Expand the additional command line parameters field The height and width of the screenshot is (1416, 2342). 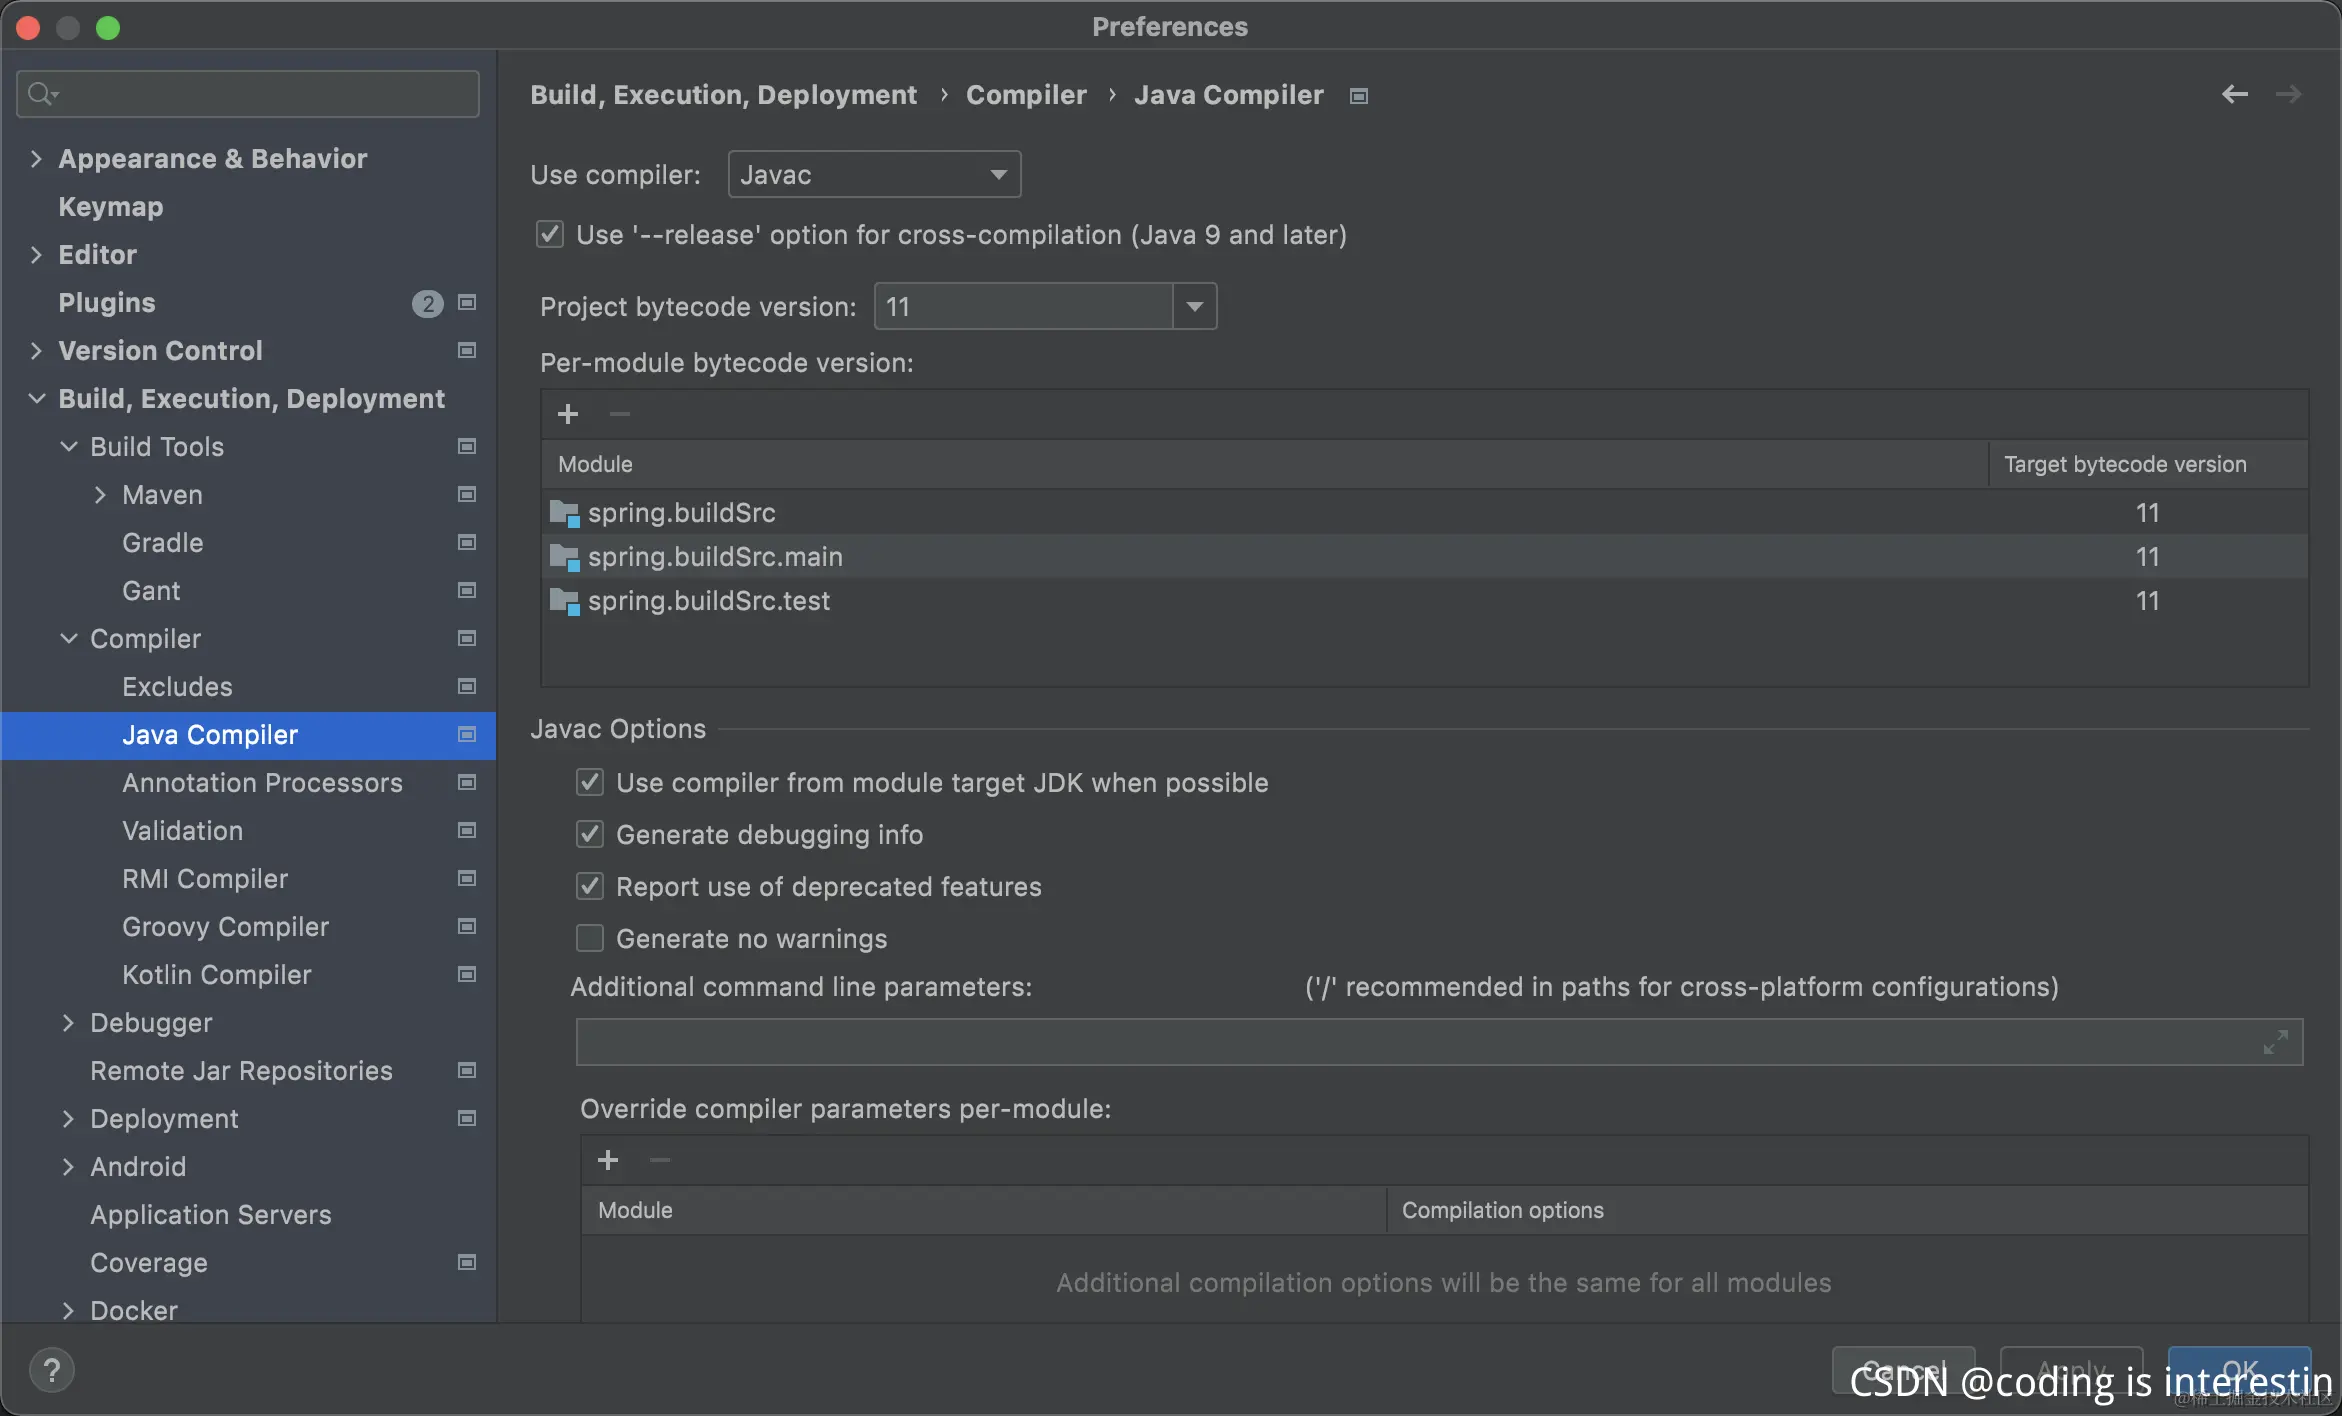[2275, 1042]
